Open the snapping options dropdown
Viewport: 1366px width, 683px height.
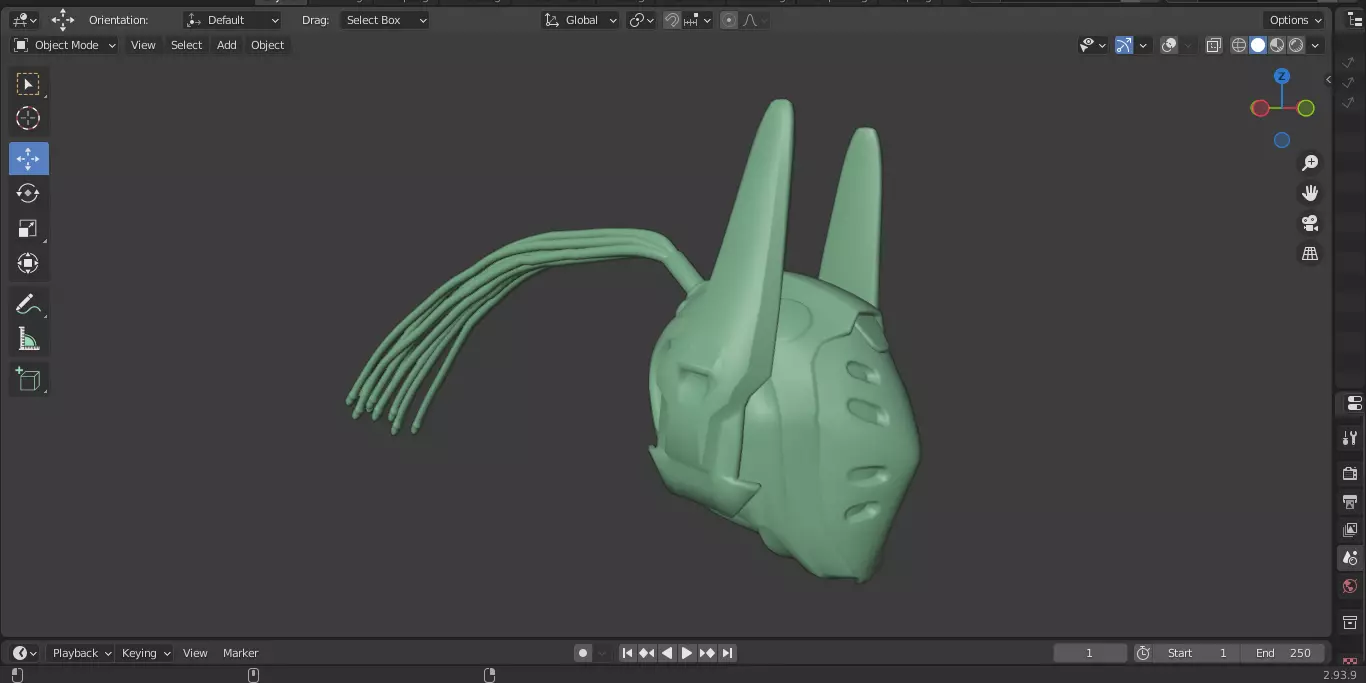[x=698, y=20]
